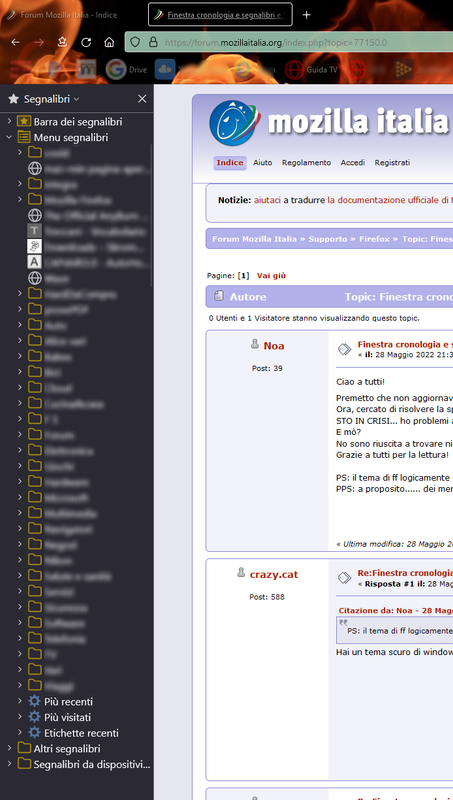The image size is (453, 800).
Task: Click the aiutaci news link
Action: click(x=267, y=200)
